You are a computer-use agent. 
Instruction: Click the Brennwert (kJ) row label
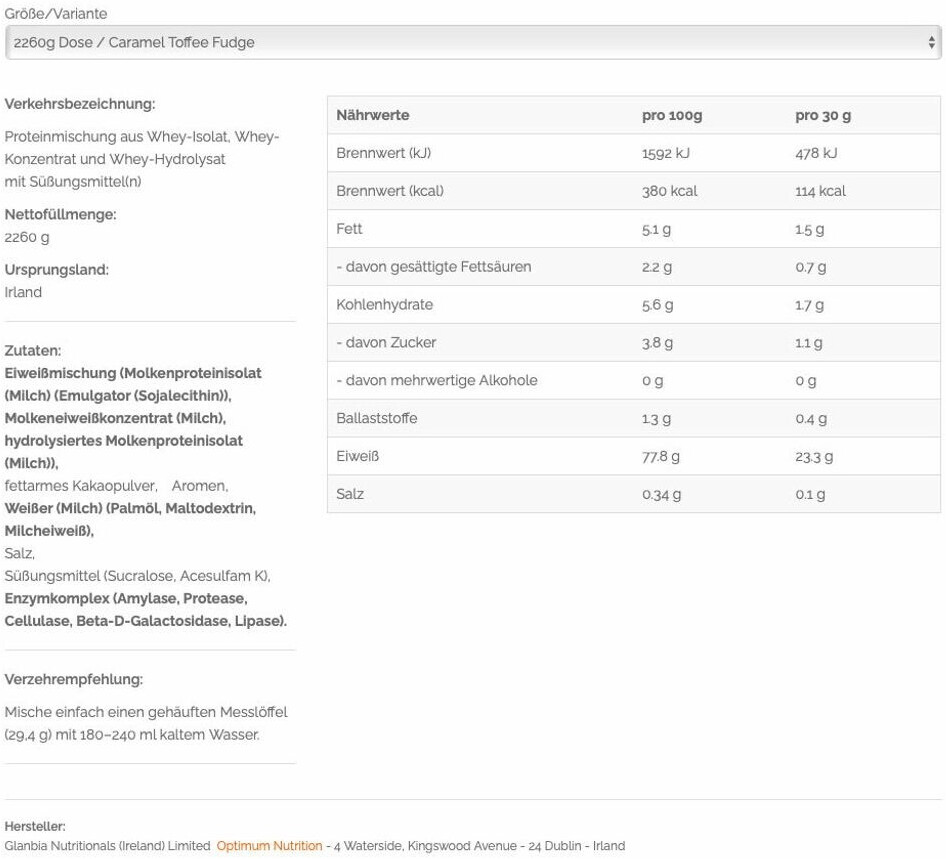tap(383, 153)
